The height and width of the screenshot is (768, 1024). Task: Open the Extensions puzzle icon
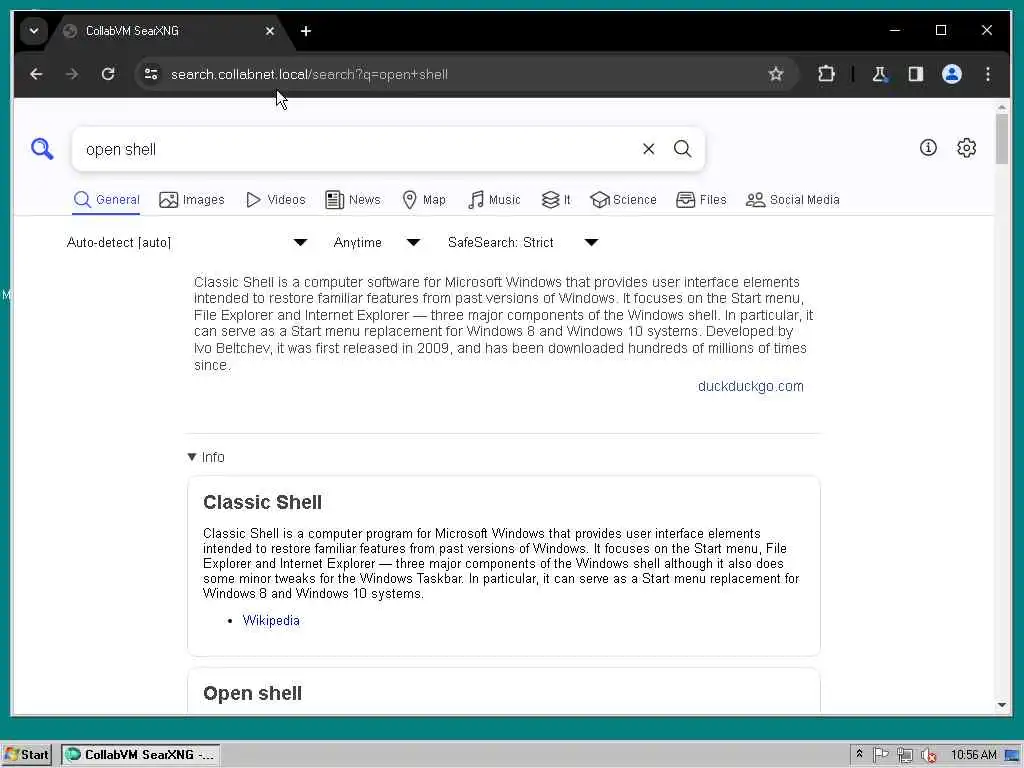826,74
